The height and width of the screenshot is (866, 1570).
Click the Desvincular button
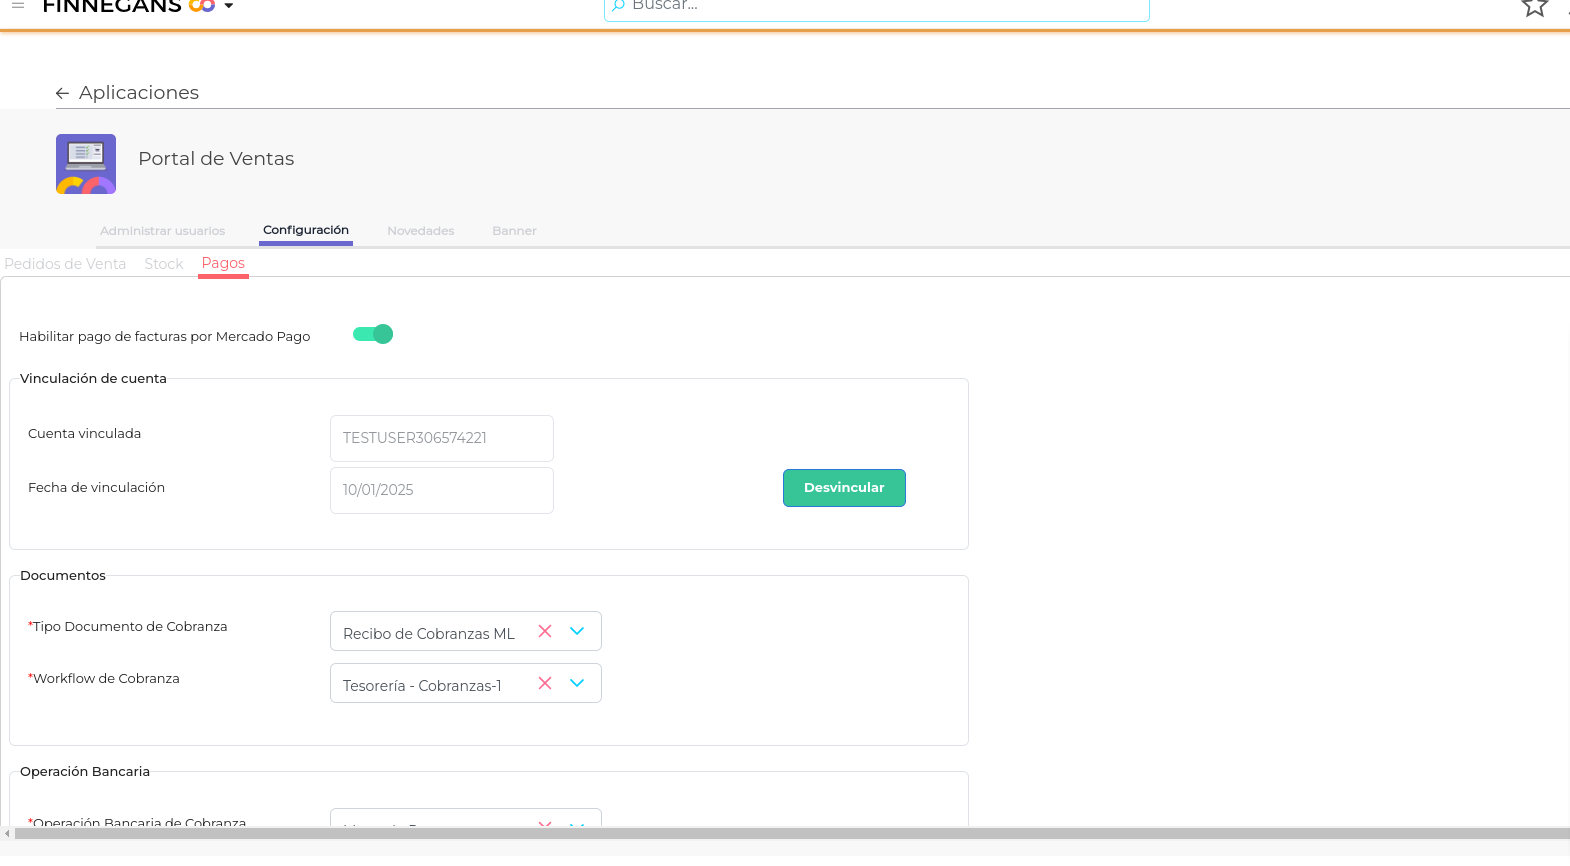pos(844,488)
